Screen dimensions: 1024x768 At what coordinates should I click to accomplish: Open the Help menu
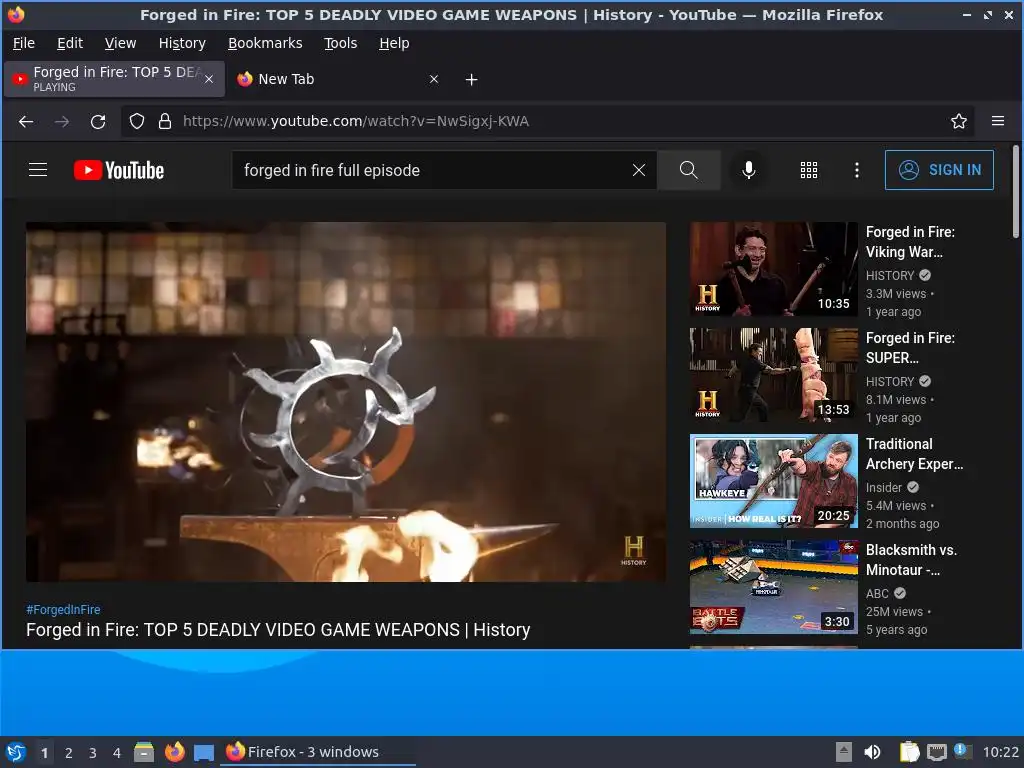tap(394, 43)
